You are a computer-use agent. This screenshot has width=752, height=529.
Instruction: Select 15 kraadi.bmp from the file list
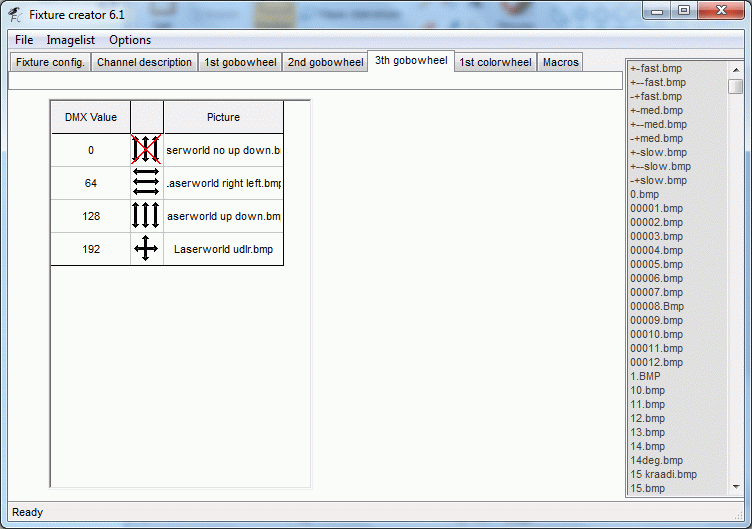663,474
